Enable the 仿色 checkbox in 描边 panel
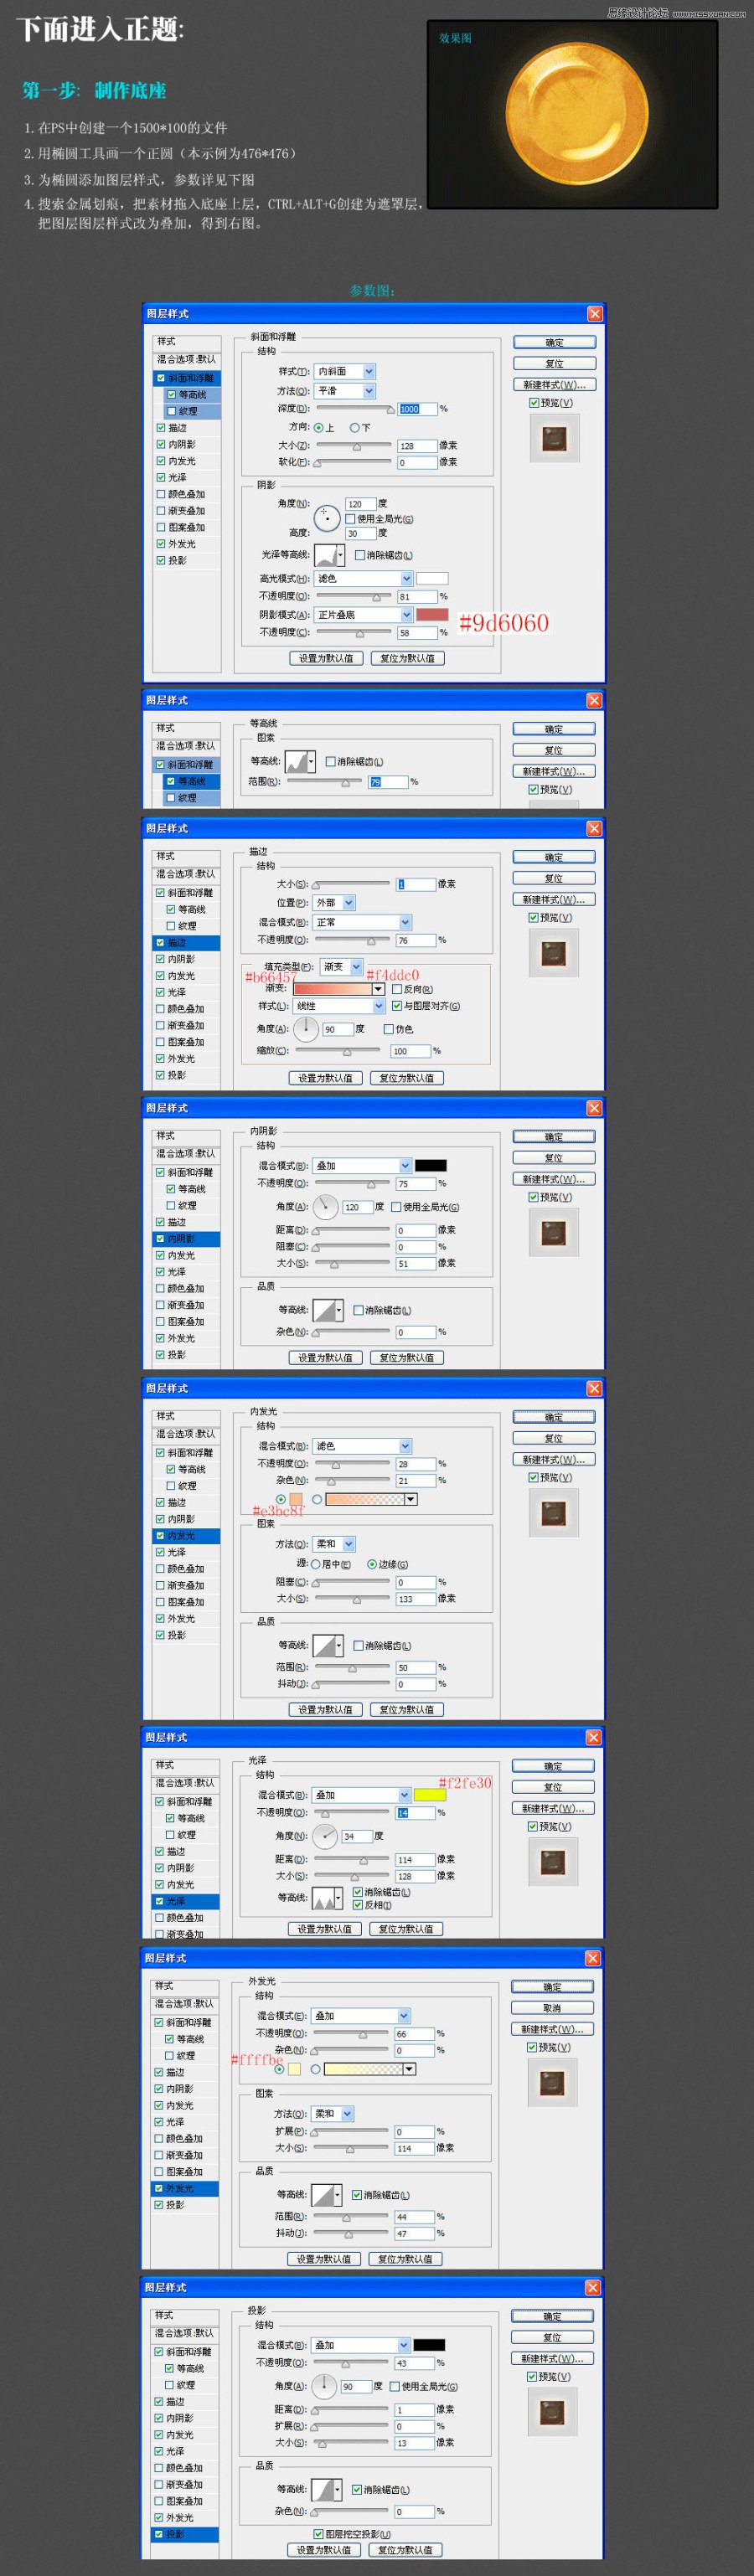754x2576 pixels. 388,1029
